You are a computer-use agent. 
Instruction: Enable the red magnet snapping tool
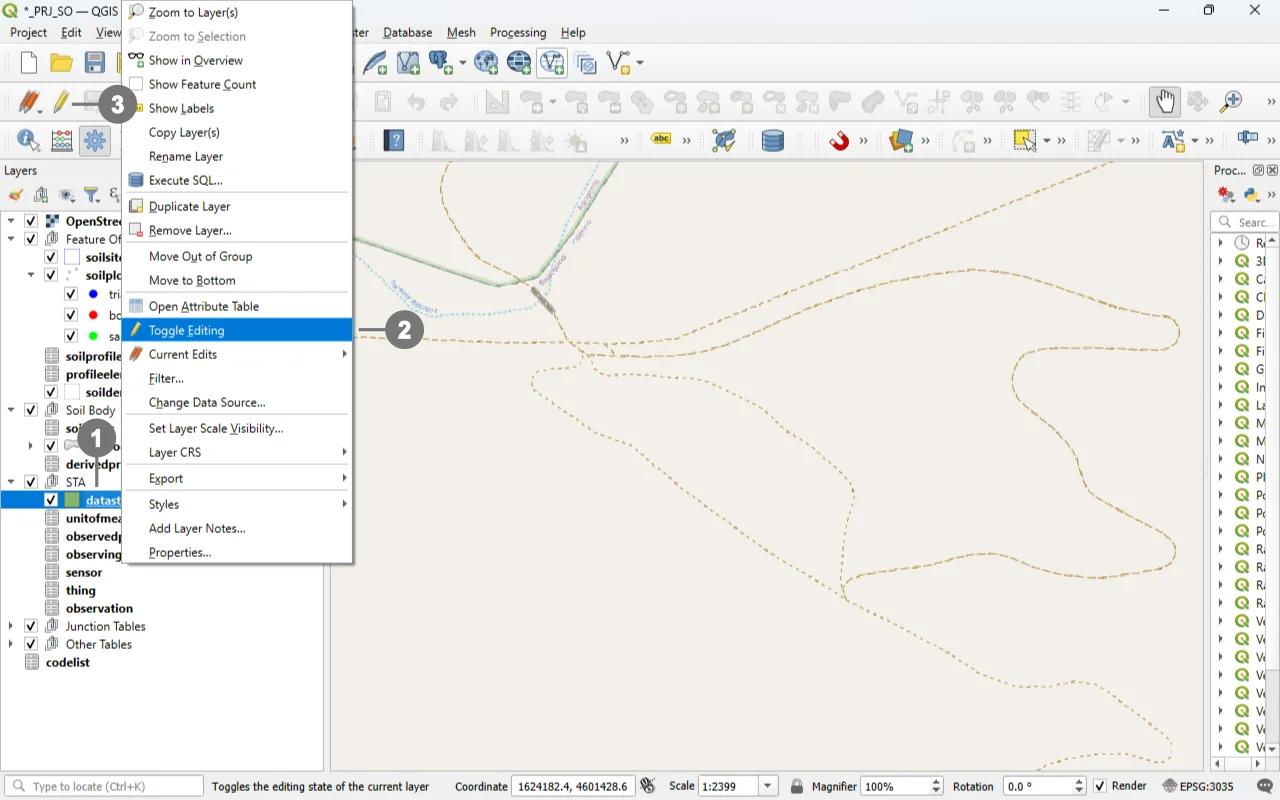(839, 141)
